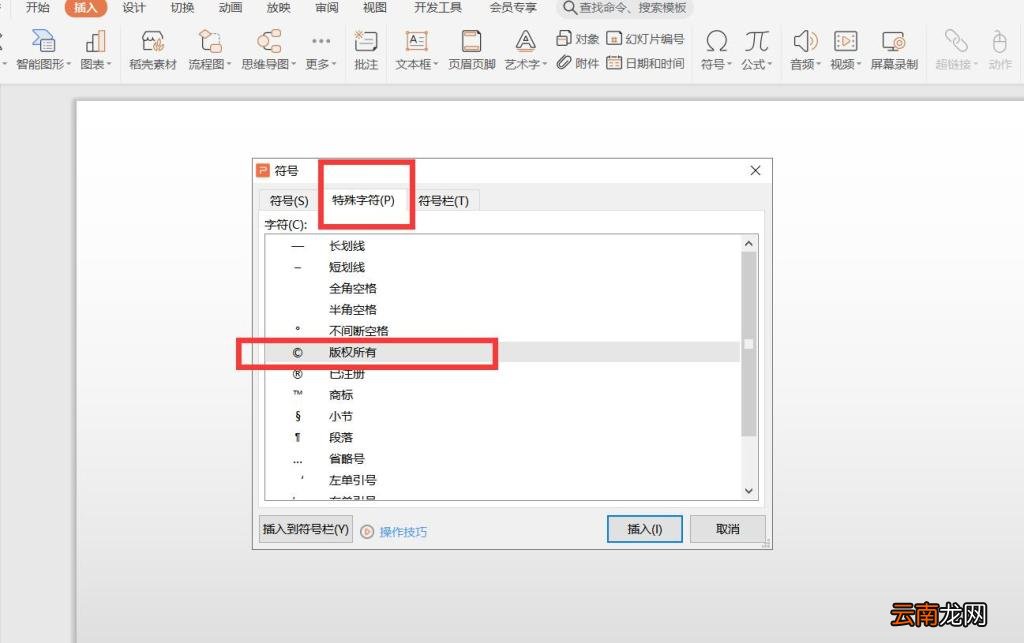Switch to 符号(S) tab in dialog
The image size is (1024, 643).
[x=289, y=200]
